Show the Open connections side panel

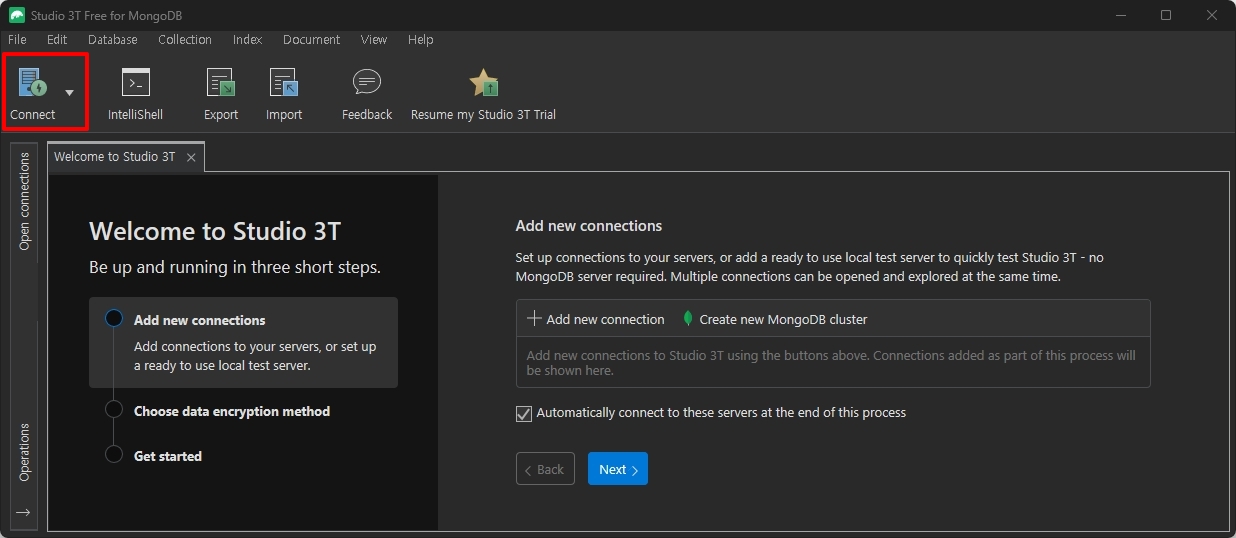click(x=25, y=201)
